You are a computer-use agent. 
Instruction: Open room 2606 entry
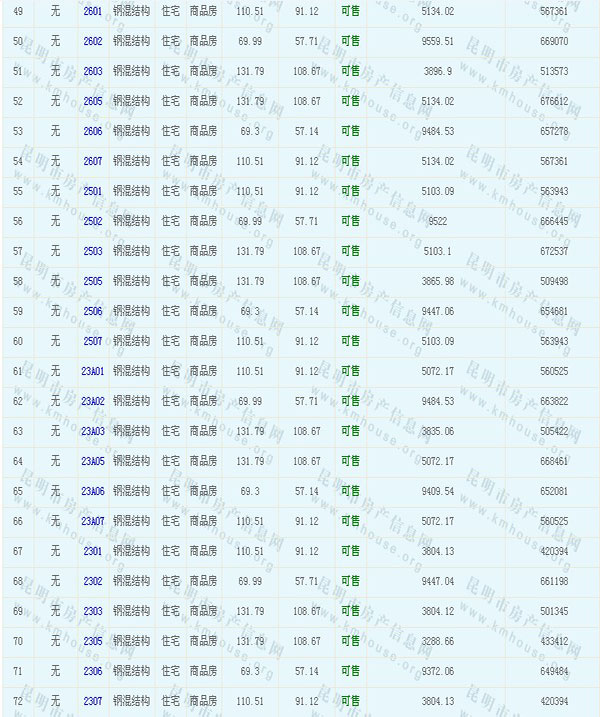point(93,131)
